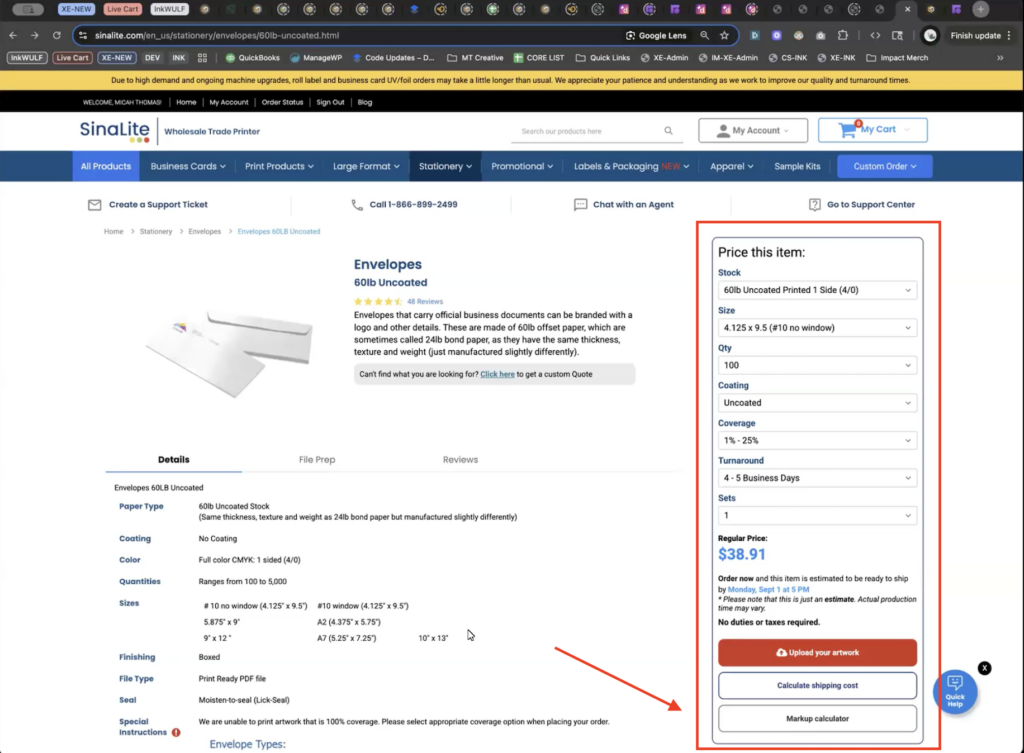Click the Markup calculator button
Screen dimensions: 1024x753
click(x=816, y=719)
